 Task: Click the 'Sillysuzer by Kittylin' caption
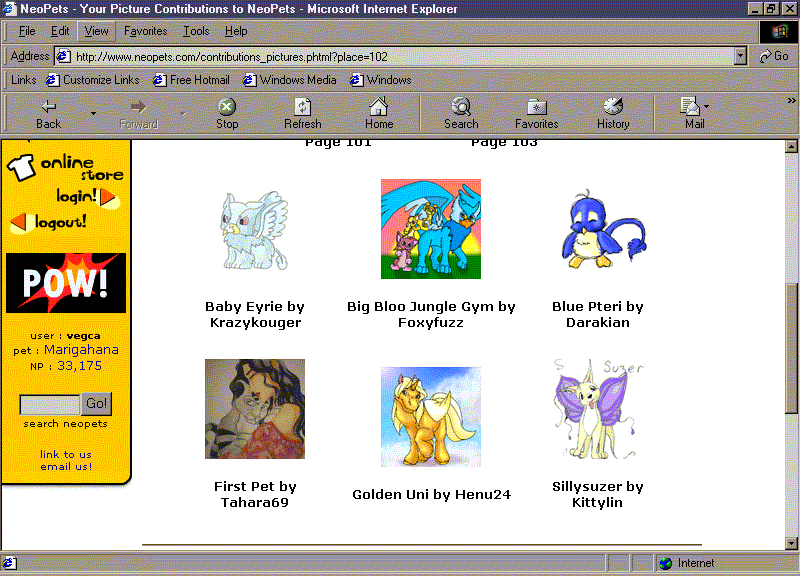597,494
